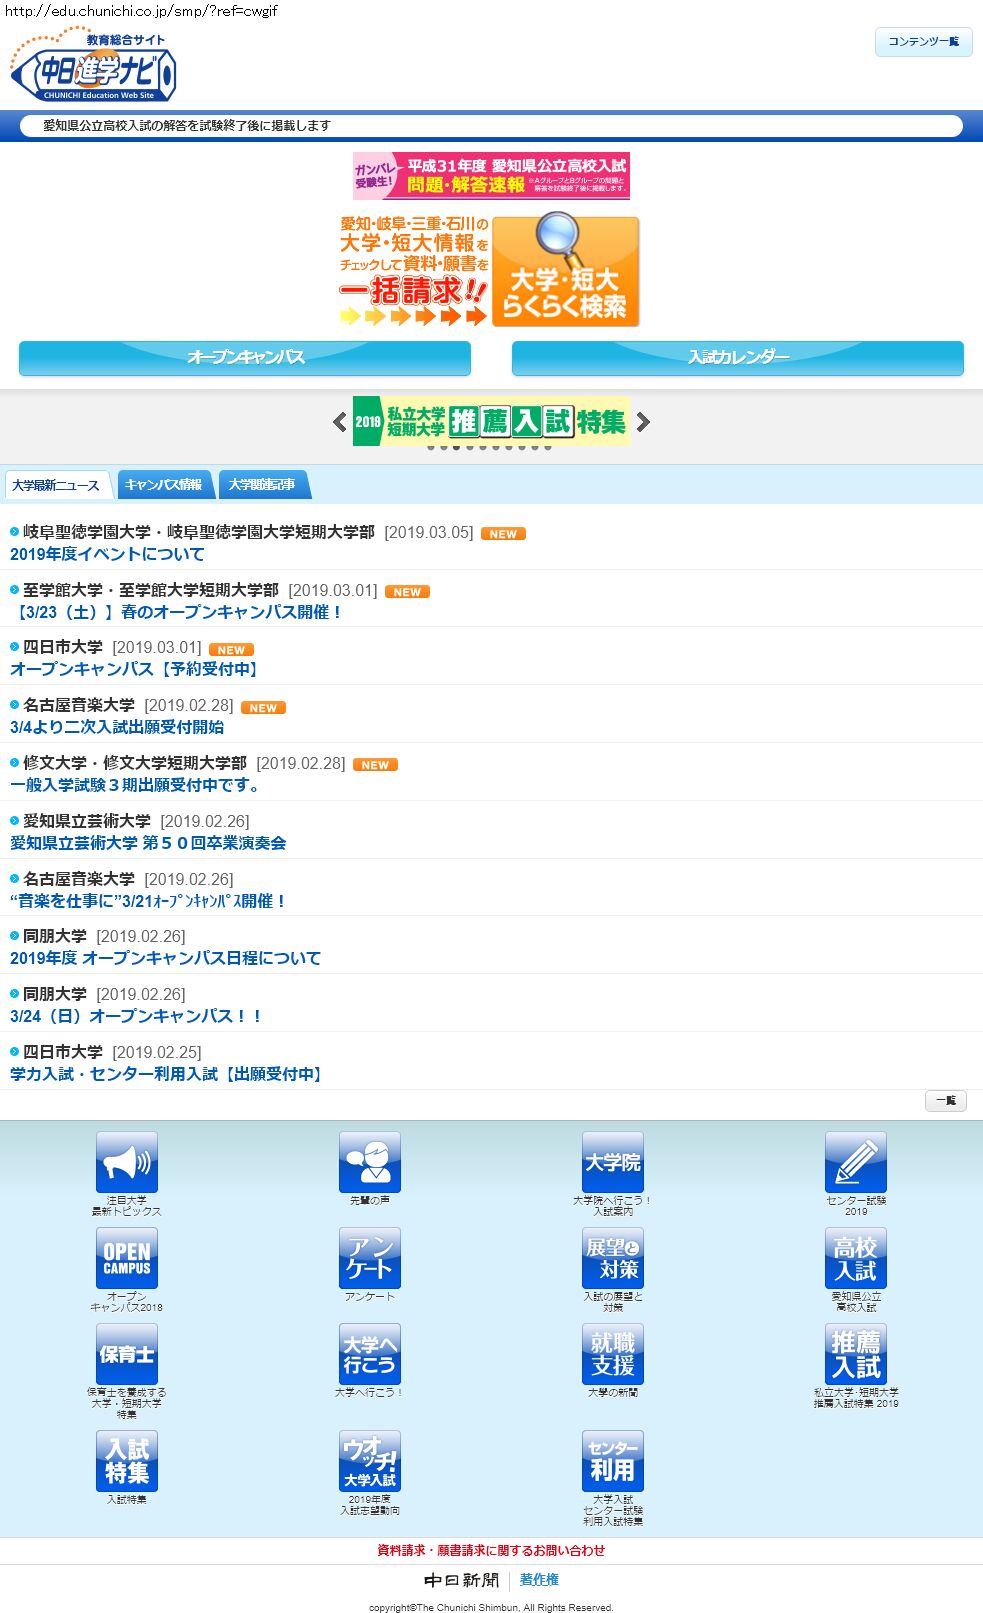Viewport: 983px width, 1613px height.
Task: Open the 2019年度イベントについて news link
Action: click(107, 554)
